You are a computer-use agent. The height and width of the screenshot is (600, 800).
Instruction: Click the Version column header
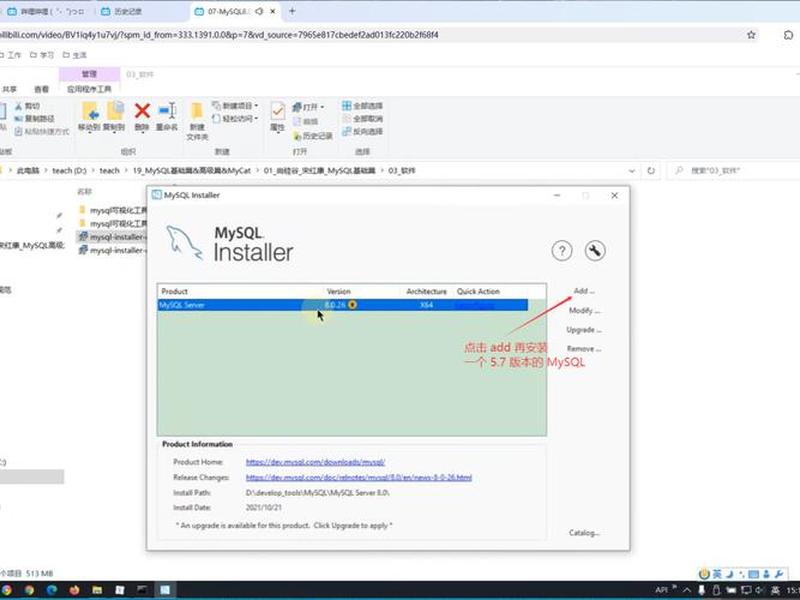tap(338, 291)
